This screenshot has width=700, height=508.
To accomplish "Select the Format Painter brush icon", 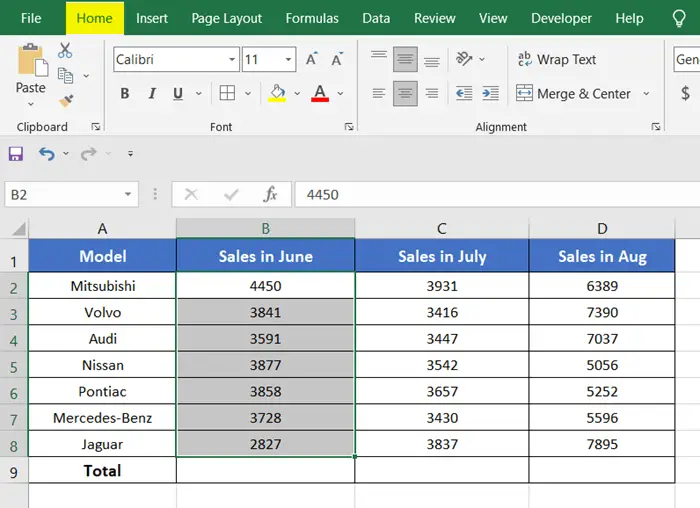I will pos(66,100).
